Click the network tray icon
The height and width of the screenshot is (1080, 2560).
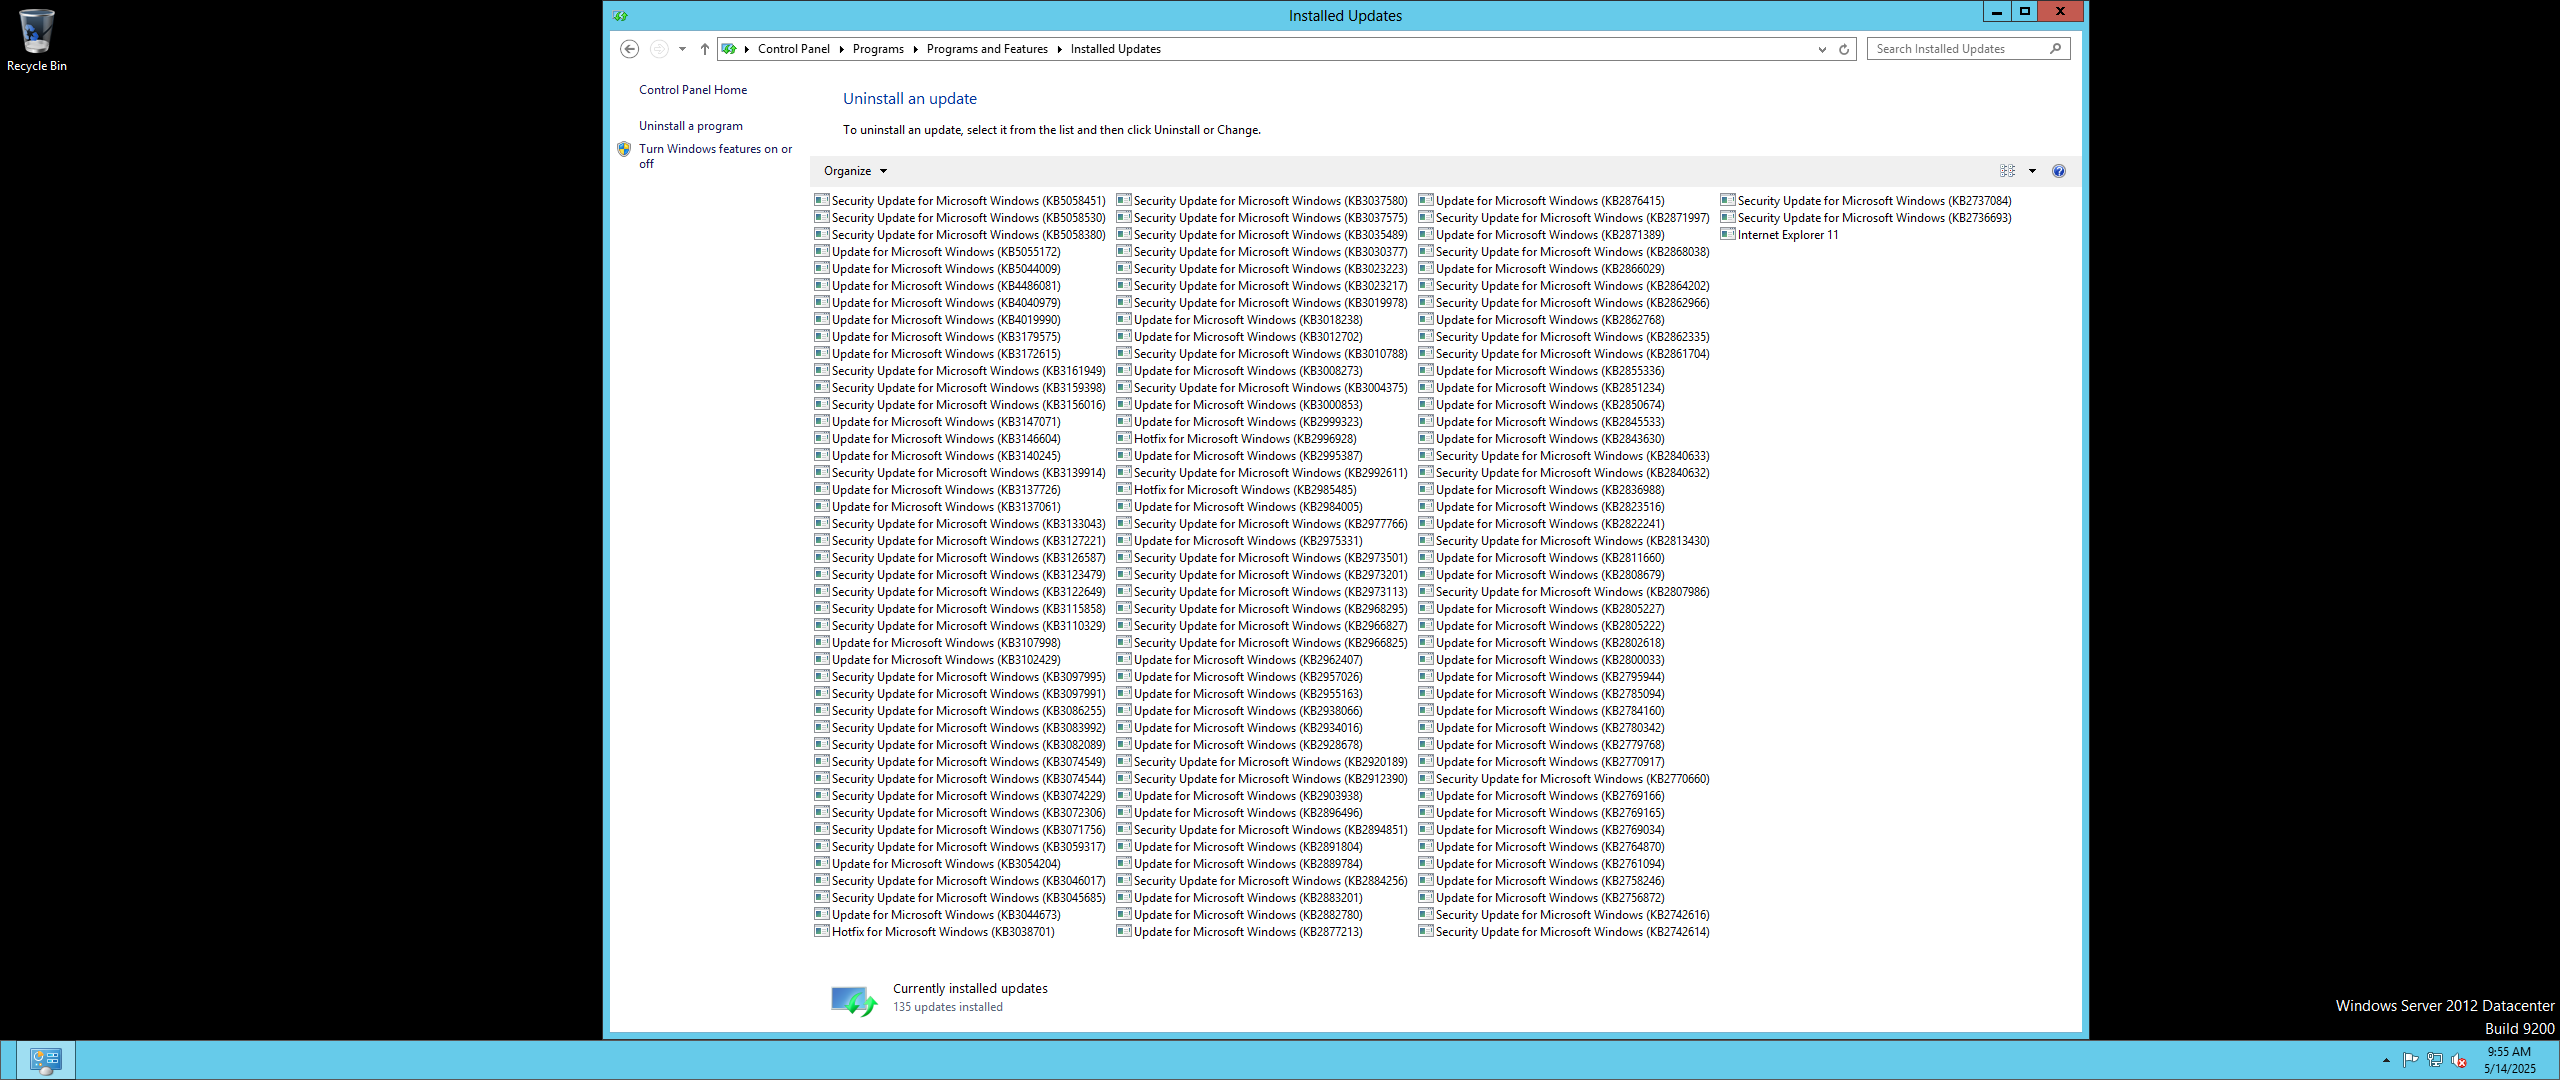(x=2434, y=1060)
